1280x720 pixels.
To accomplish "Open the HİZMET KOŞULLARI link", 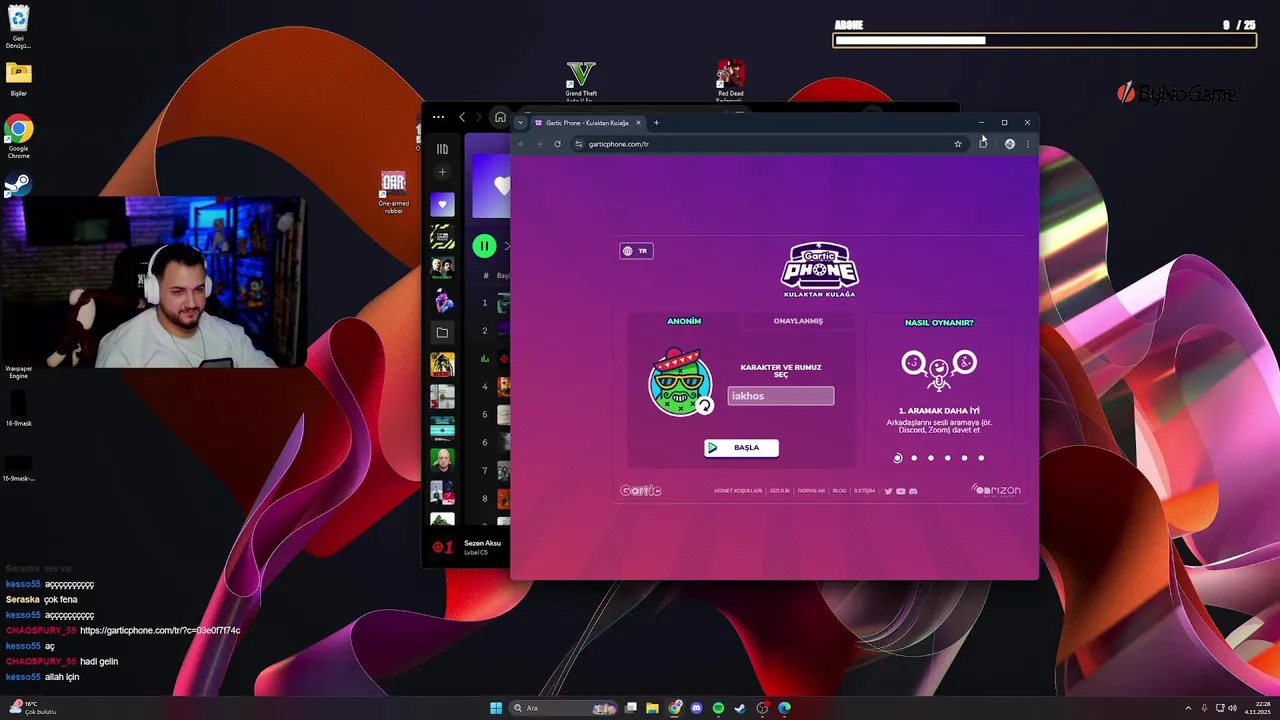I will pyautogui.click(x=738, y=491).
